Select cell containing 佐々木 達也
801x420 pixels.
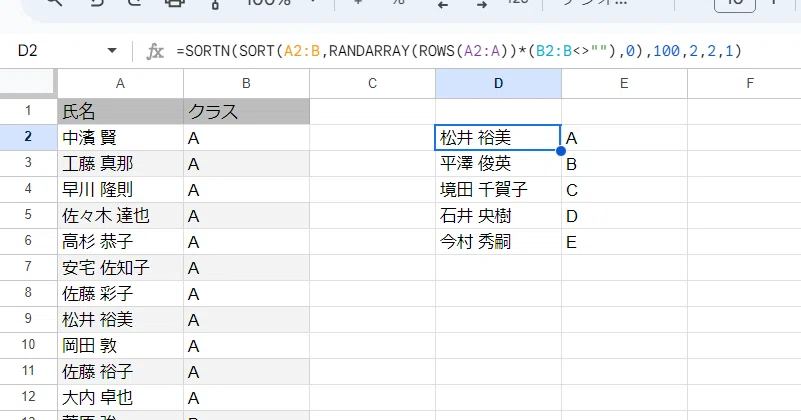pyautogui.click(x=120, y=215)
